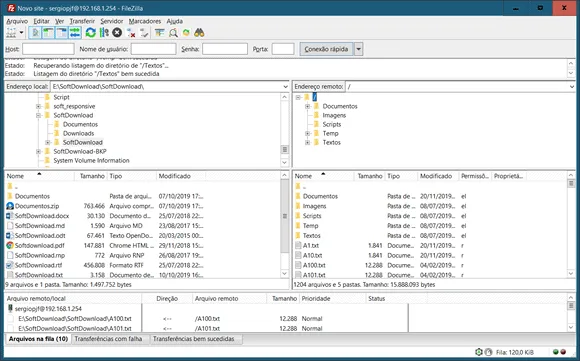Toggle processing of the transfer queue
580x361 pixels.
104,33
